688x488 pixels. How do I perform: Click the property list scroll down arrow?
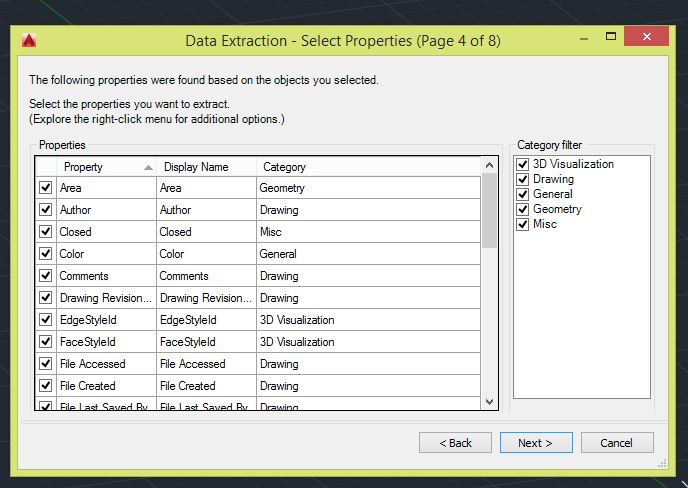pyautogui.click(x=490, y=402)
